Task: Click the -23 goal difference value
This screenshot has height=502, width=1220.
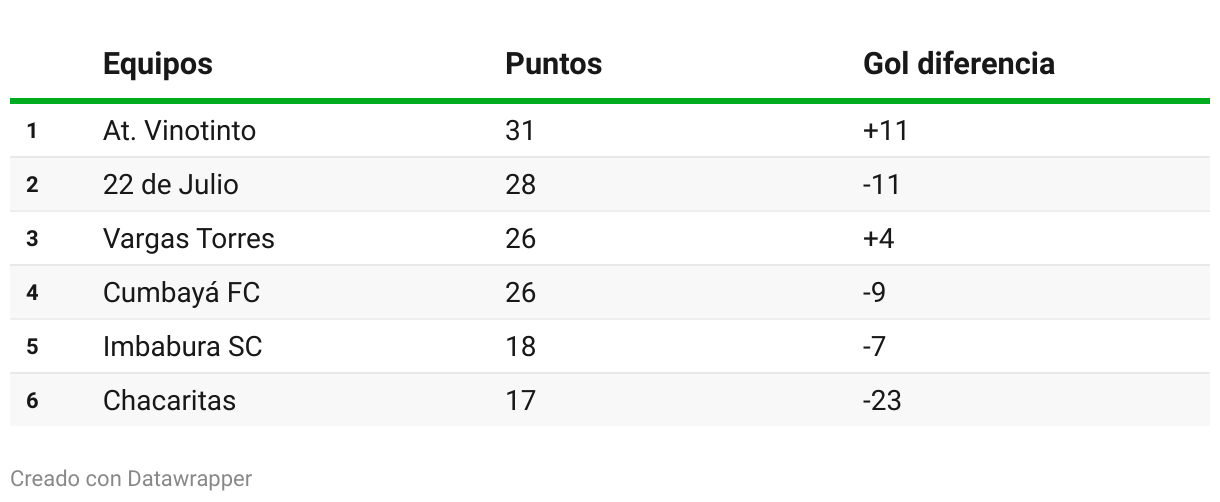Action: (x=881, y=401)
